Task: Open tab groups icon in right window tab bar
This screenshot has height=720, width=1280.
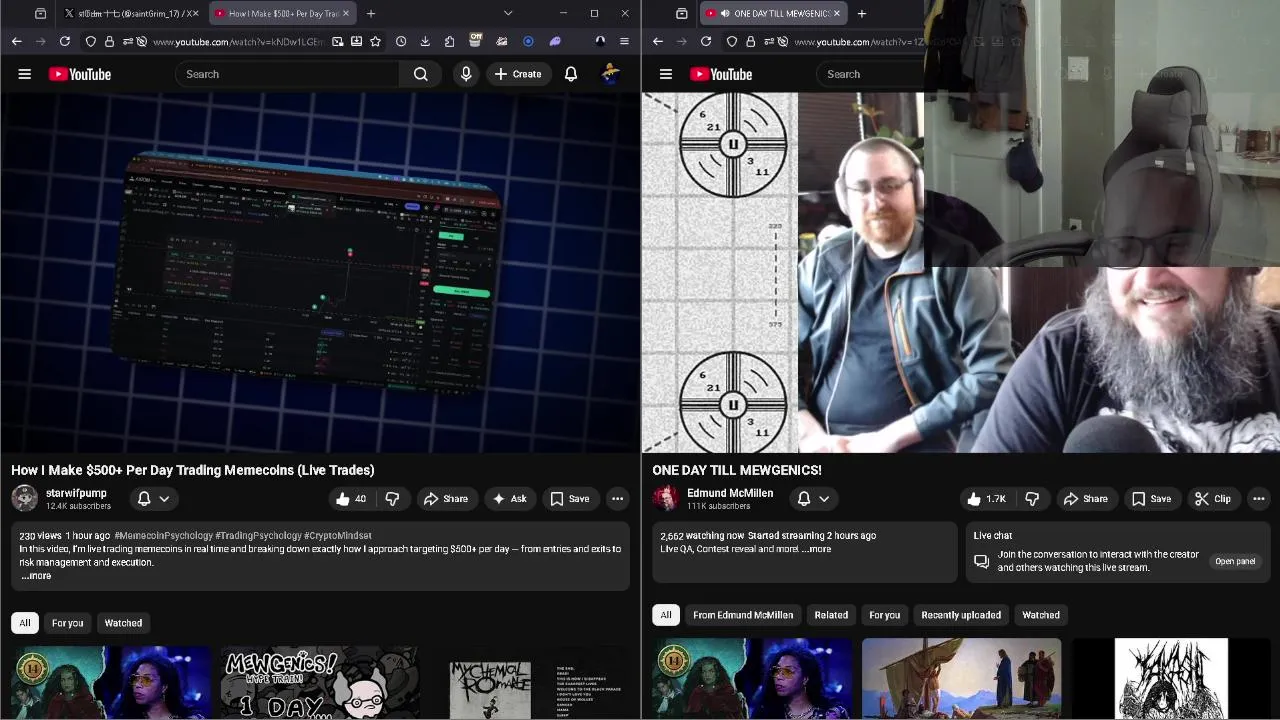Action: tap(682, 13)
